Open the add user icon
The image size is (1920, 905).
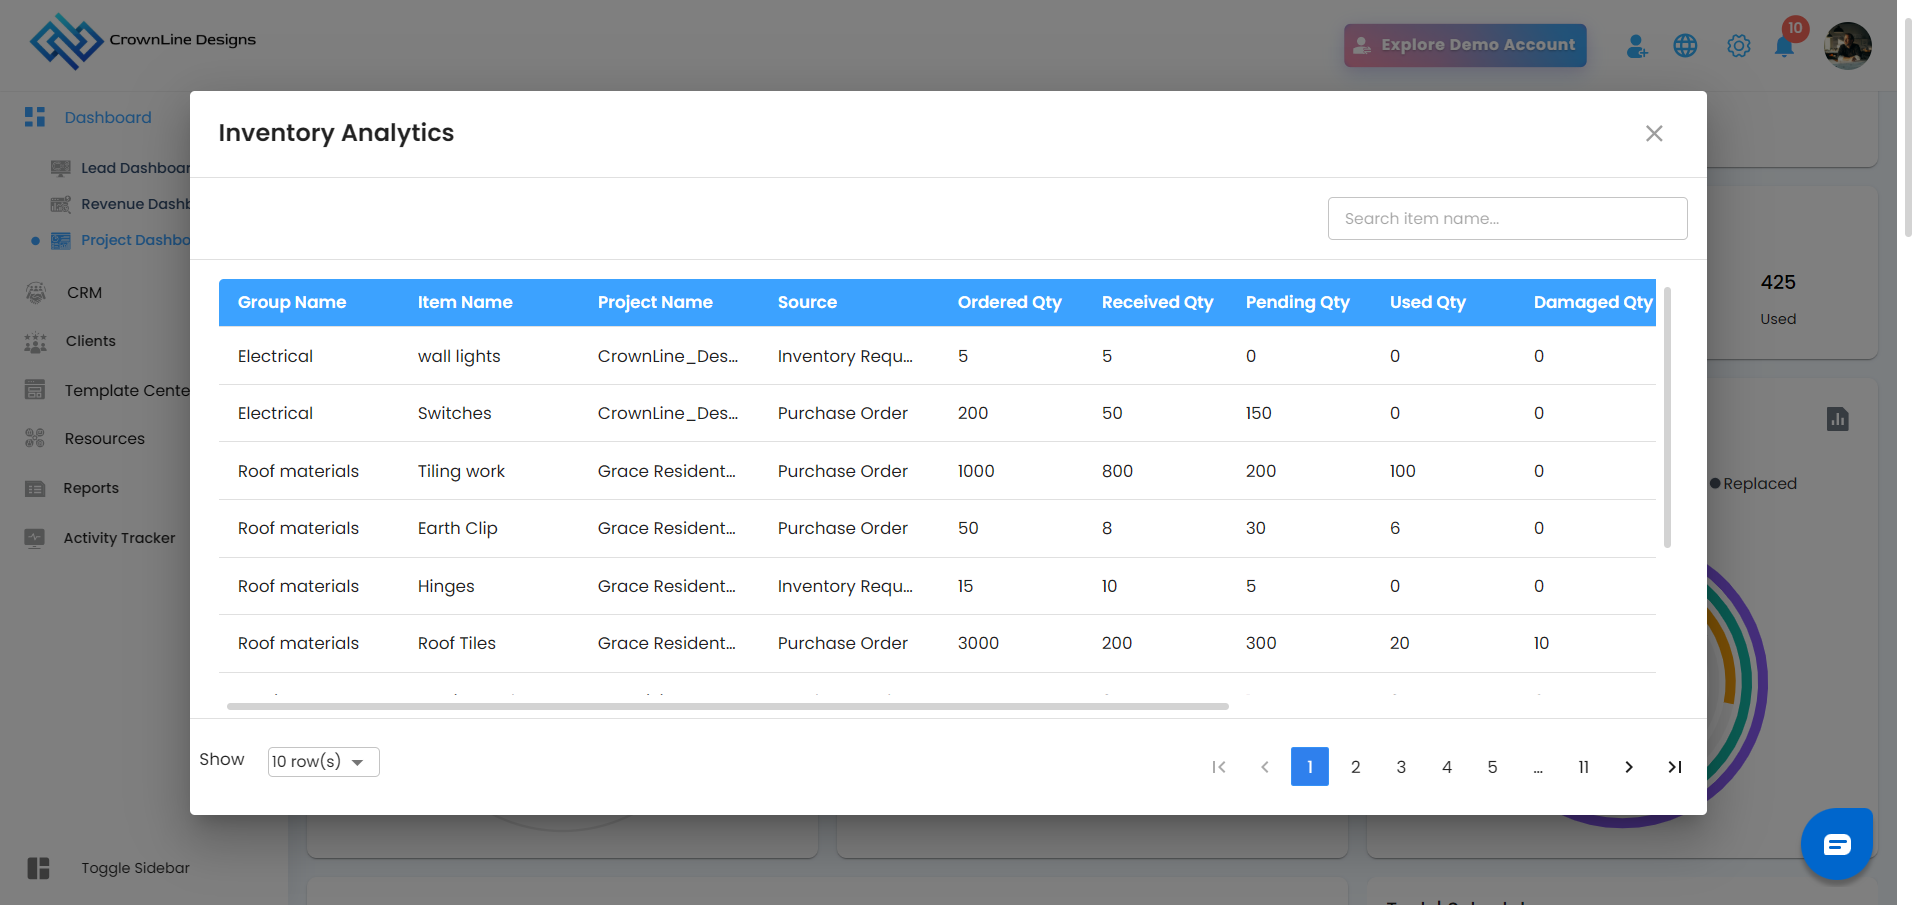1637,46
